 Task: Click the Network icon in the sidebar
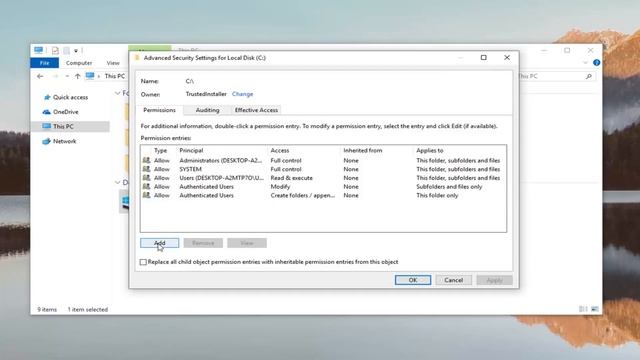pyautogui.click(x=47, y=141)
